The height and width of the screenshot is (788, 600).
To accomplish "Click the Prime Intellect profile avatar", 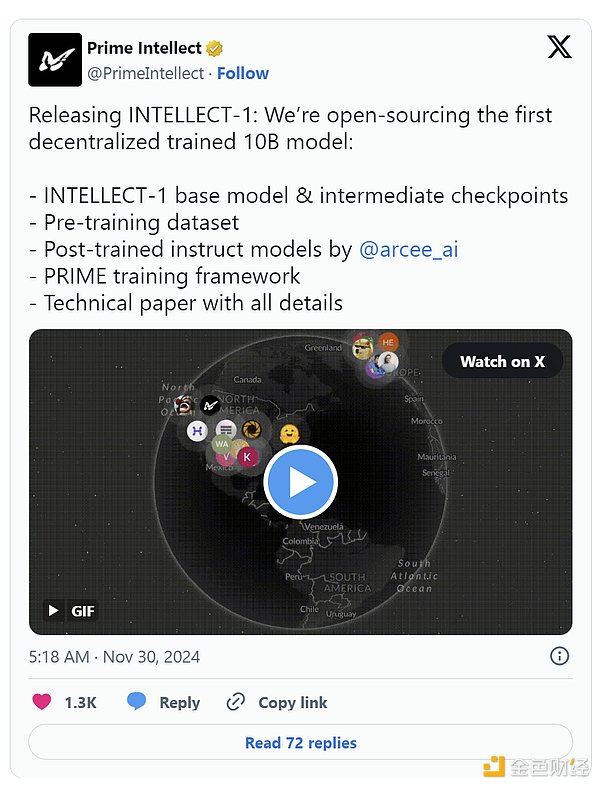I will pyautogui.click(x=55, y=60).
